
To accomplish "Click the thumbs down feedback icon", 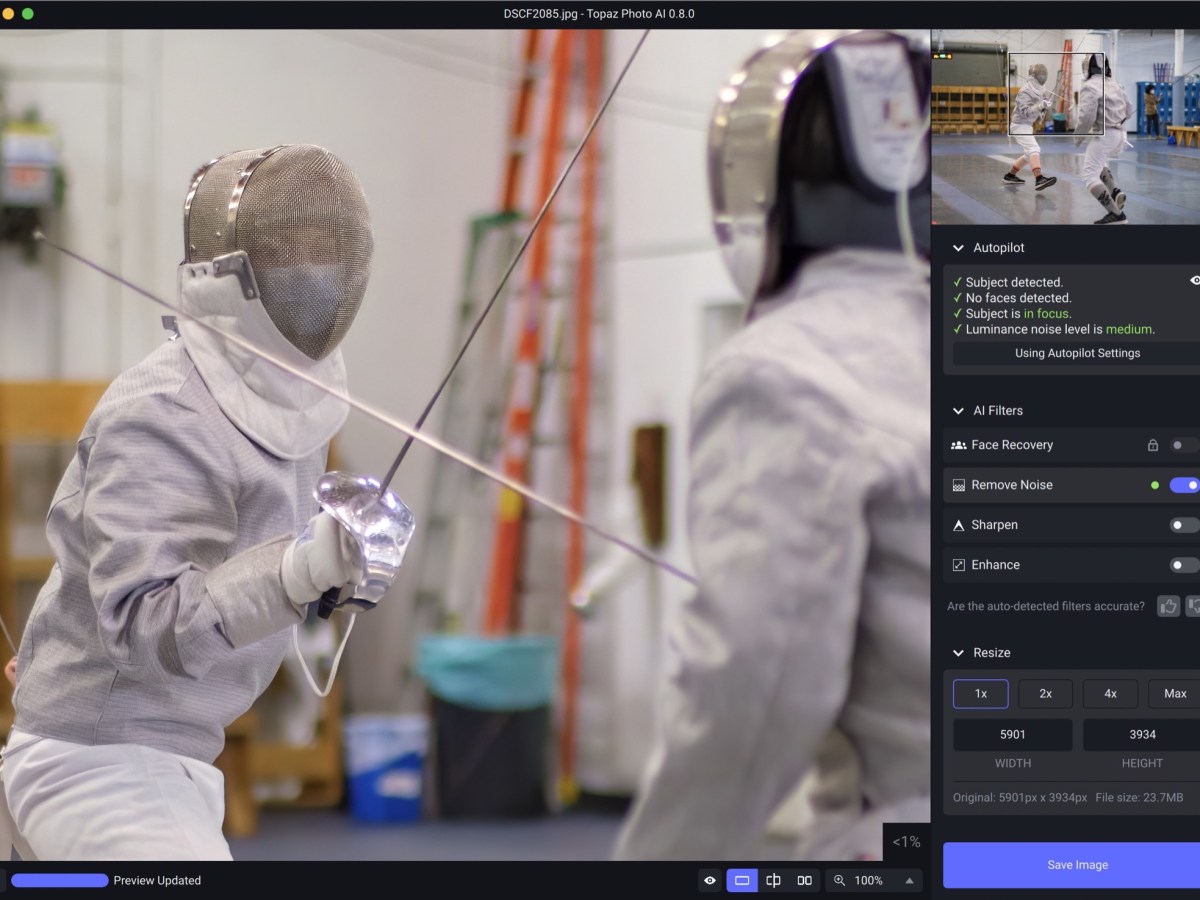I will pos(1193,606).
